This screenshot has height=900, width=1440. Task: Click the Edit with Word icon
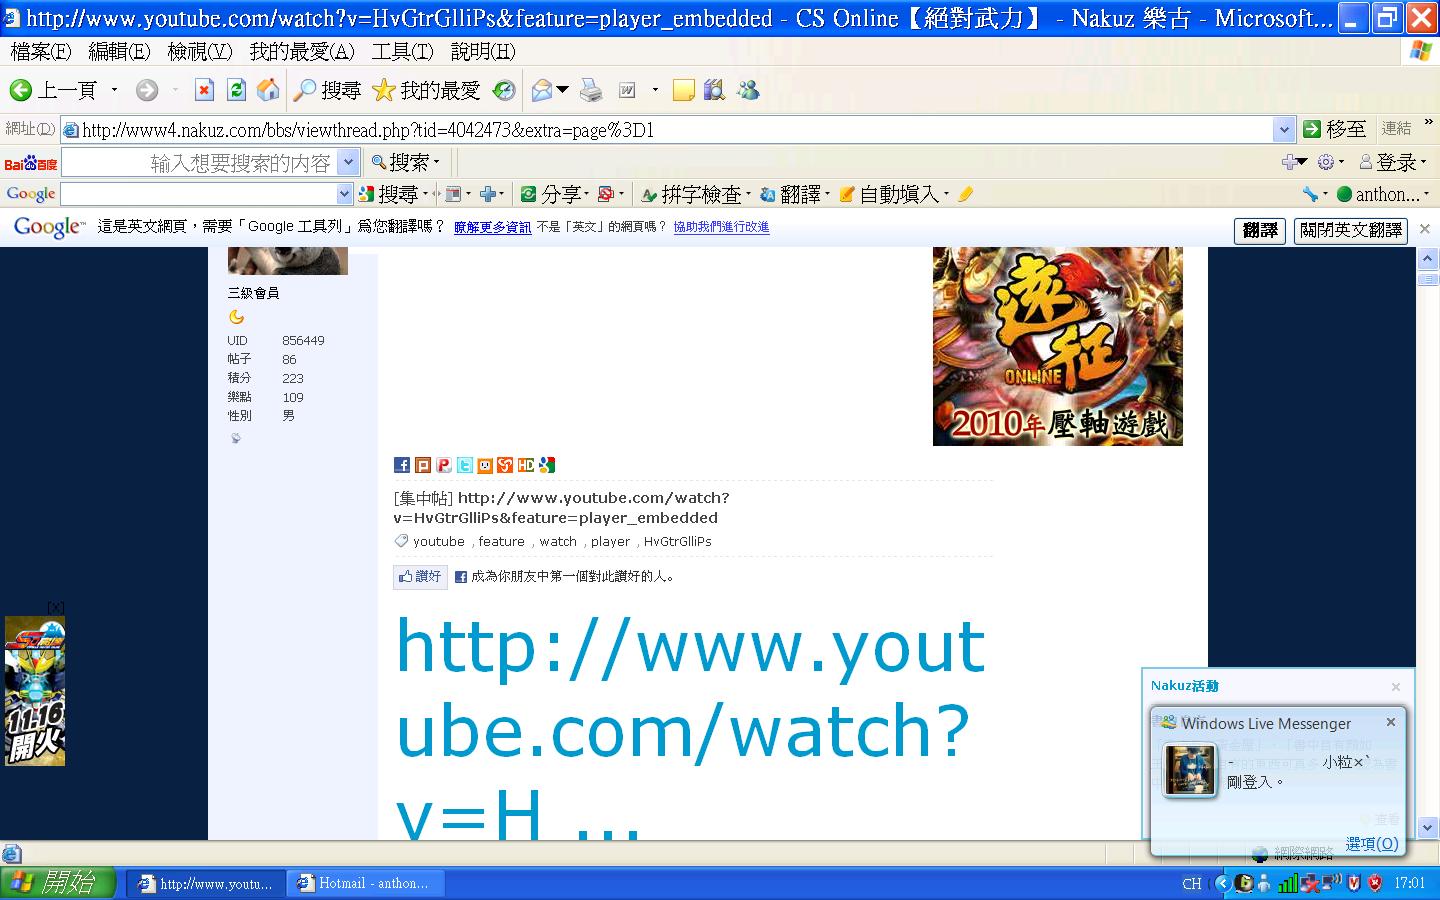click(x=628, y=91)
